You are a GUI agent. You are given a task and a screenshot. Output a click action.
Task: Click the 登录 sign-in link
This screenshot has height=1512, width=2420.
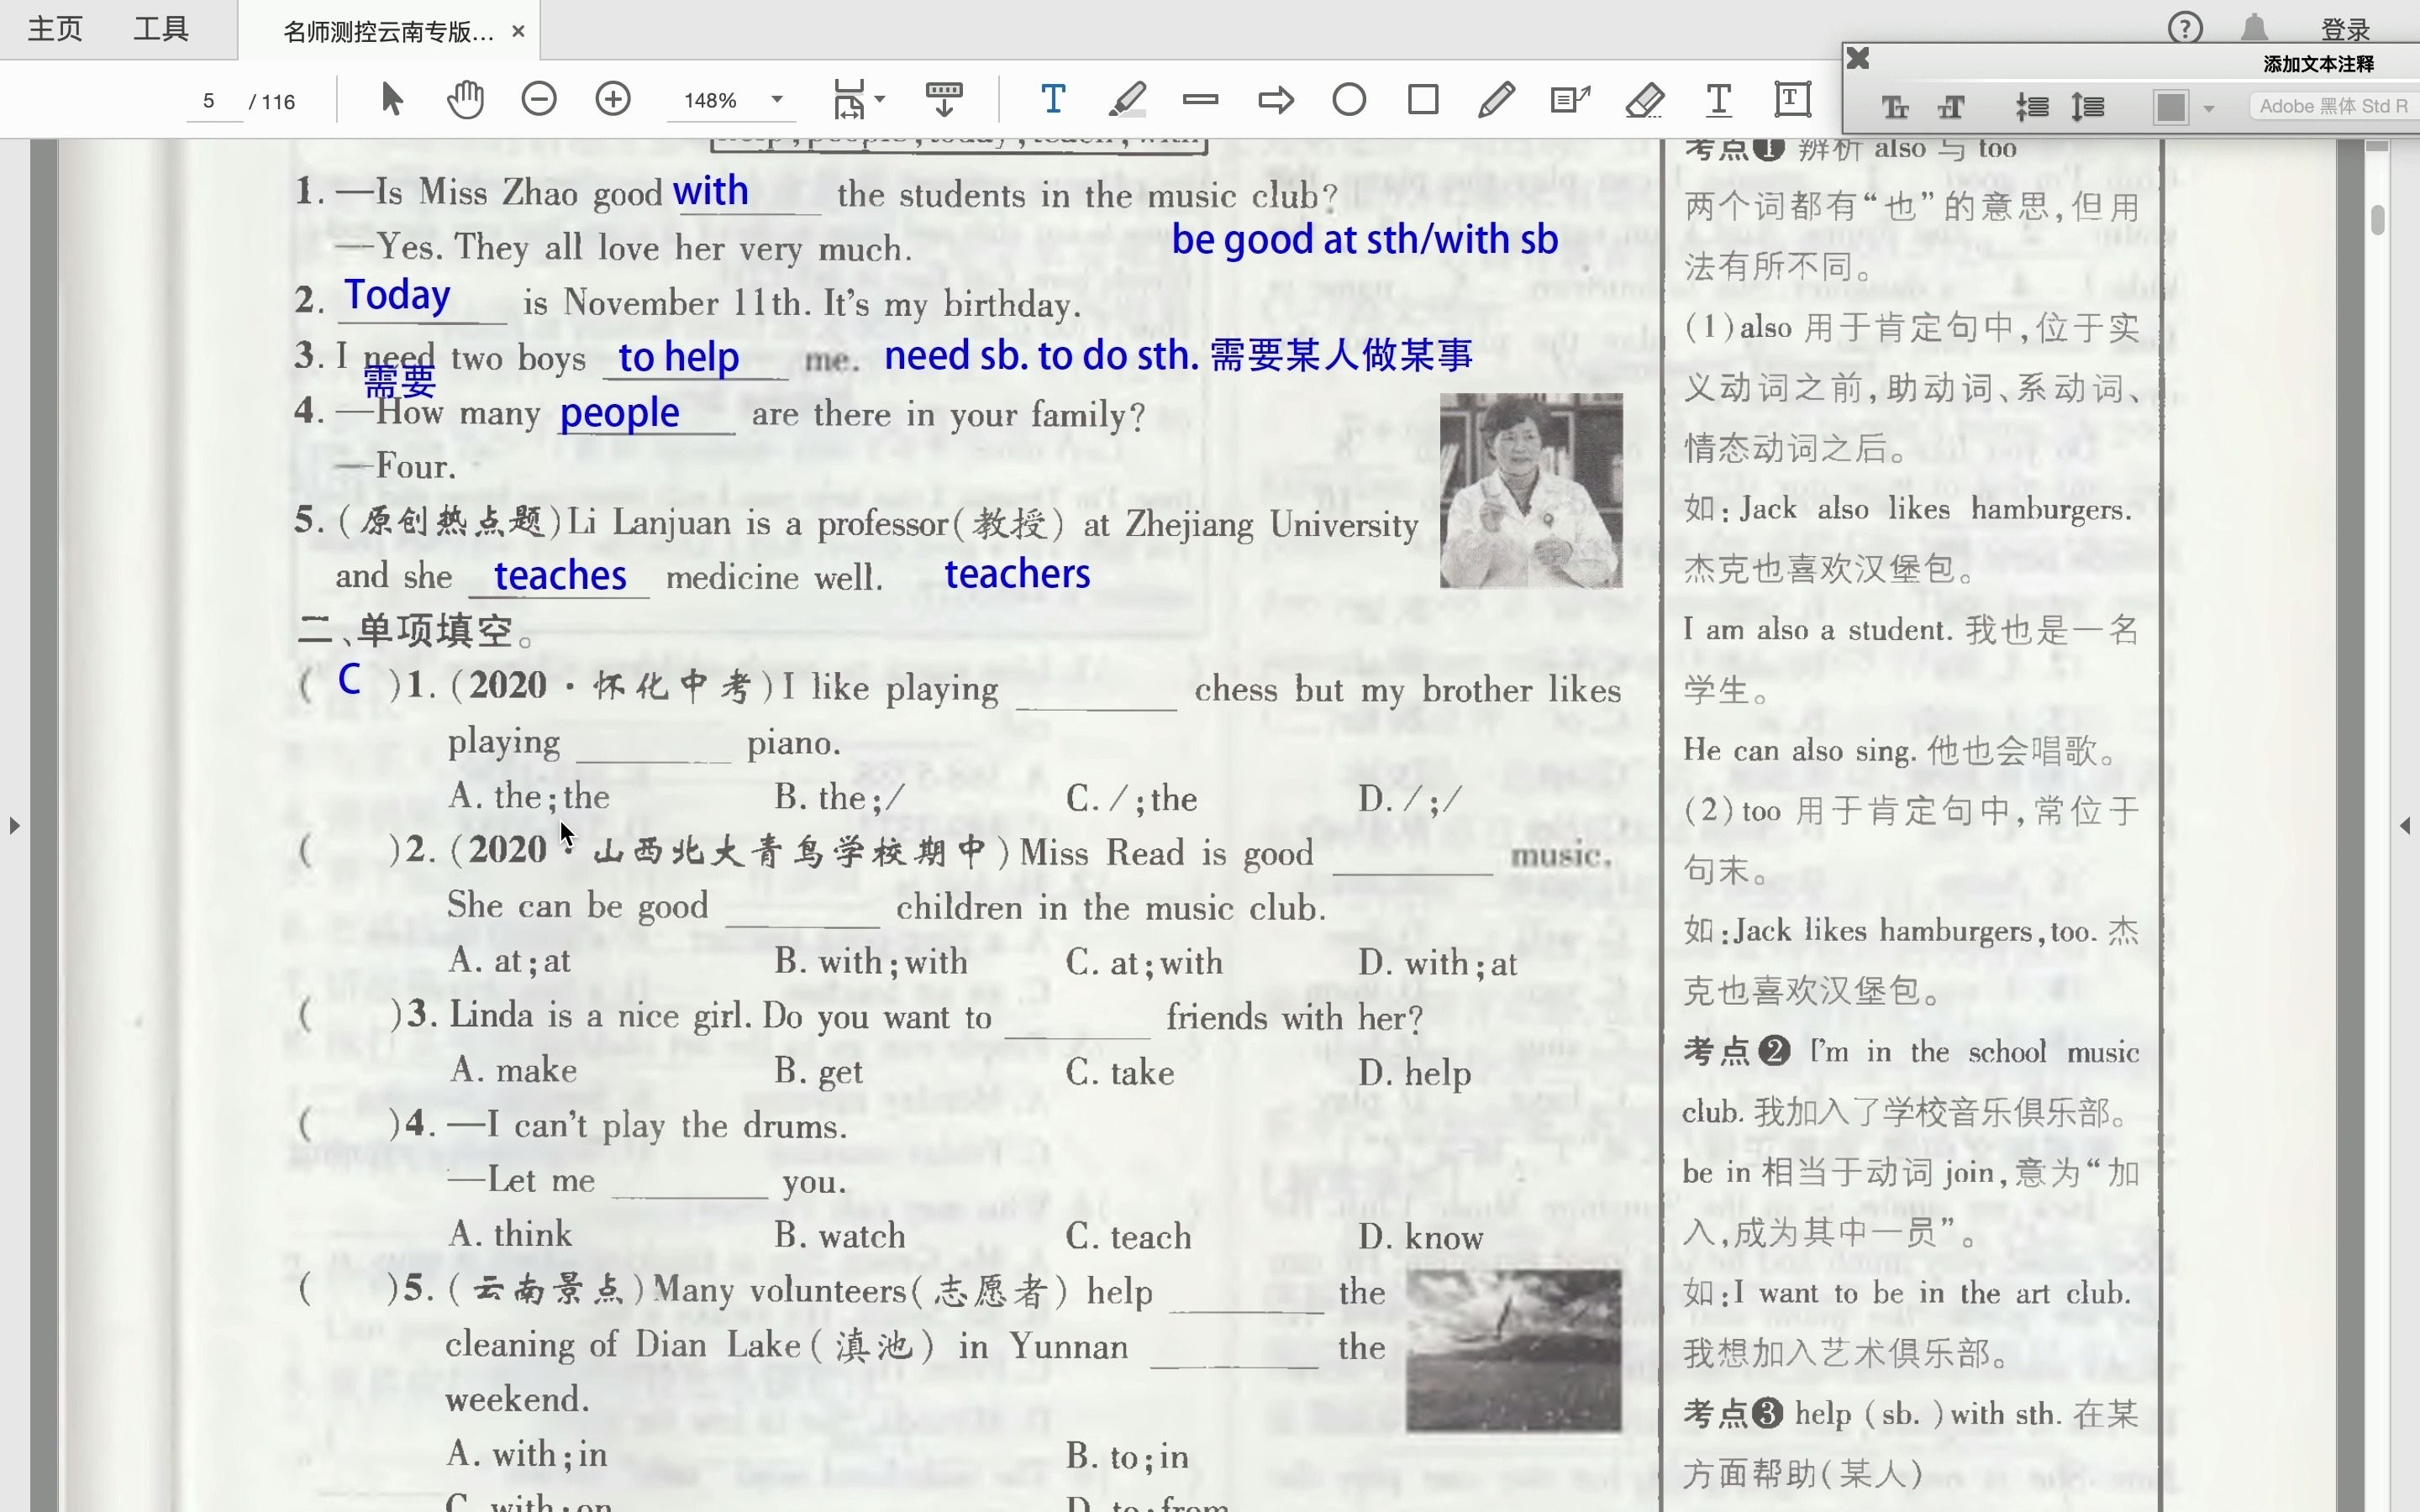pyautogui.click(x=2345, y=30)
